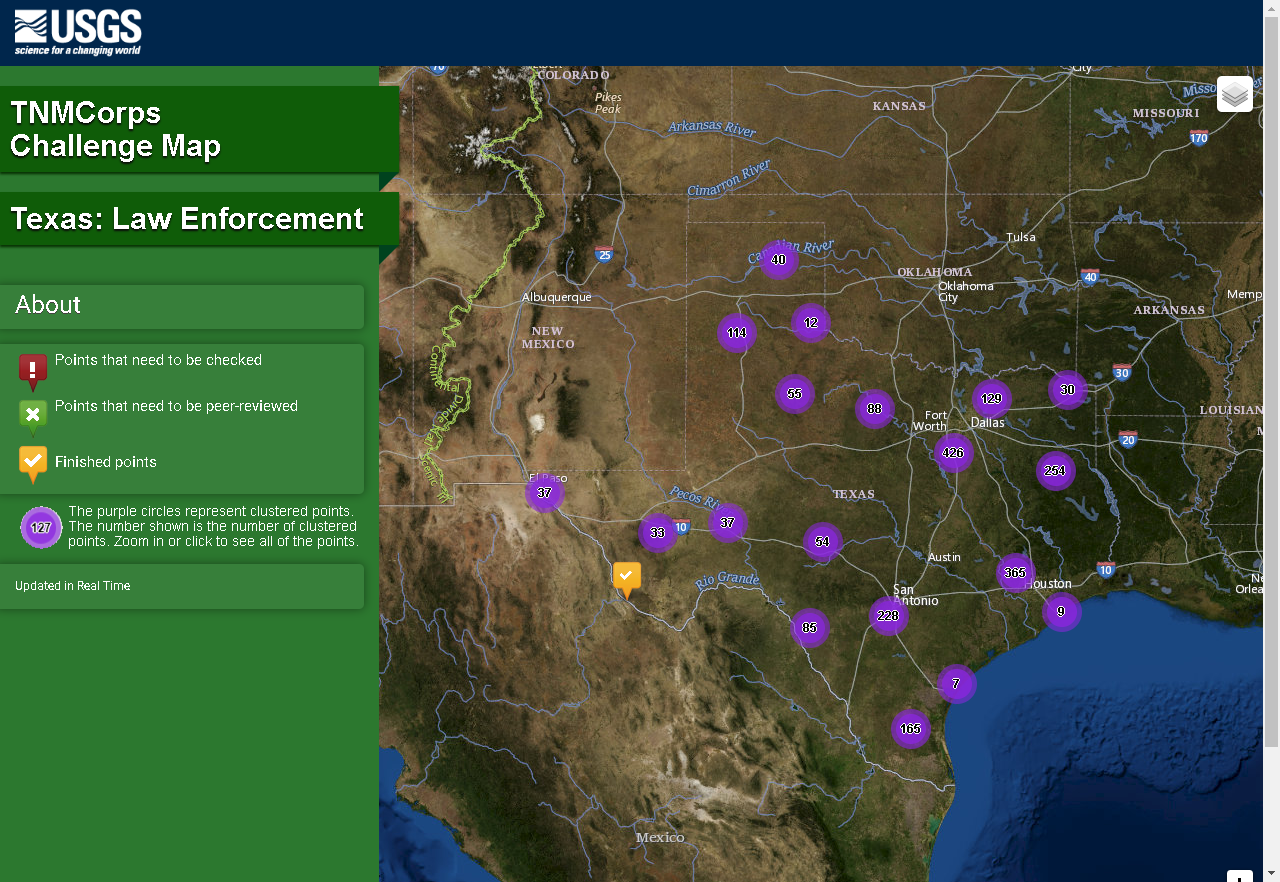This screenshot has height=882, width=1280.
Task: Open the map layers switcher icon
Action: coord(1235,94)
